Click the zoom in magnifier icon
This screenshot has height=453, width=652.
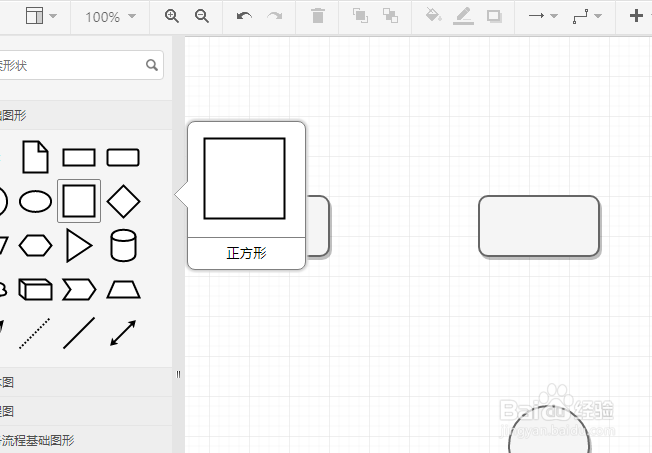coord(172,16)
